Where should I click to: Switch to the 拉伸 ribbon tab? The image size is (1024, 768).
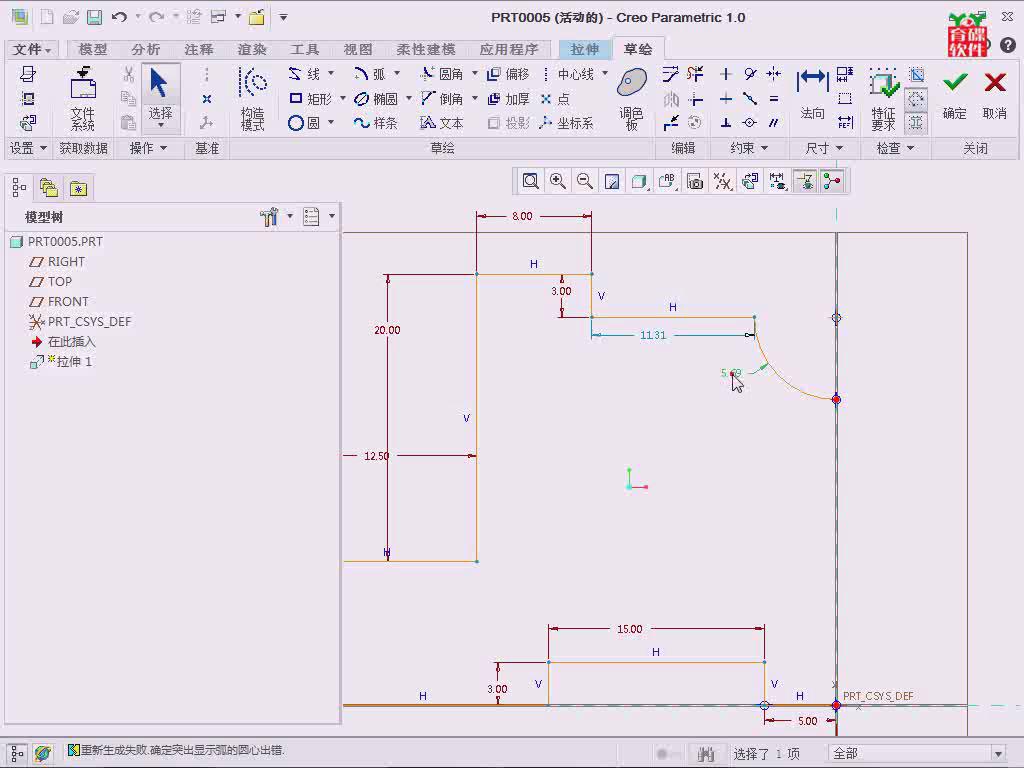click(584, 49)
